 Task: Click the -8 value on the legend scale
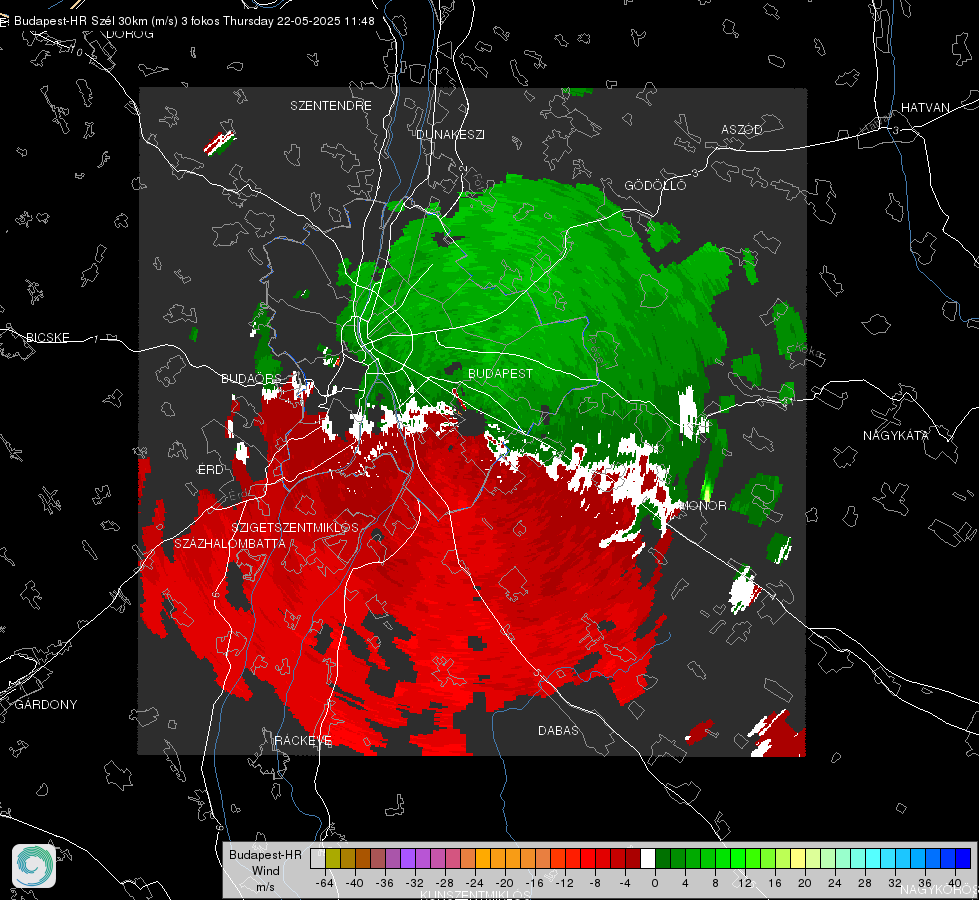point(595,883)
